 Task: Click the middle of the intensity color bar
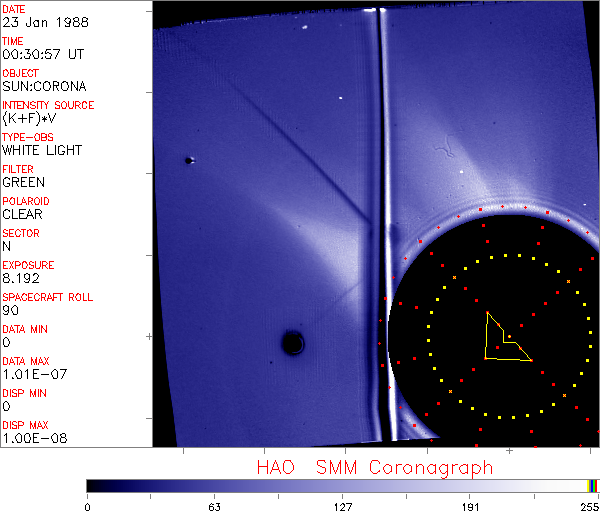click(x=340, y=485)
